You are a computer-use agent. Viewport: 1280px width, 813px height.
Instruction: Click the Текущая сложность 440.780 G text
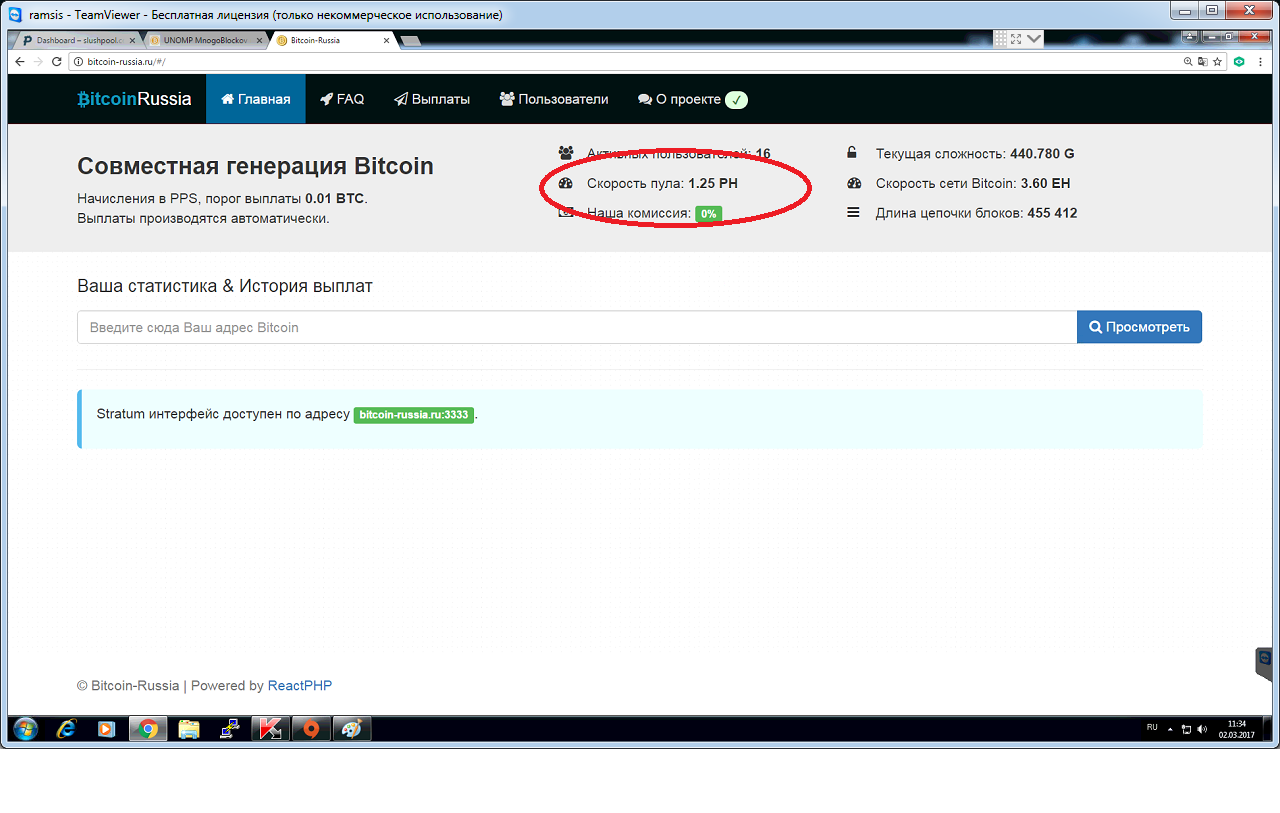click(975, 154)
